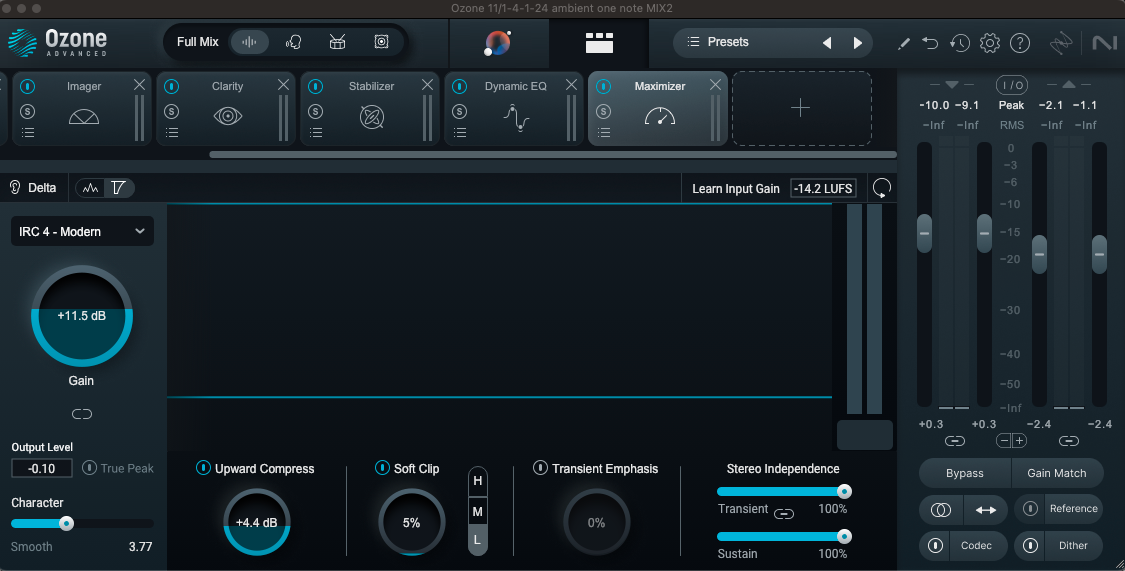Toggle Upward Compress power button
Image resolution: width=1125 pixels, height=571 pixels.
203,468
